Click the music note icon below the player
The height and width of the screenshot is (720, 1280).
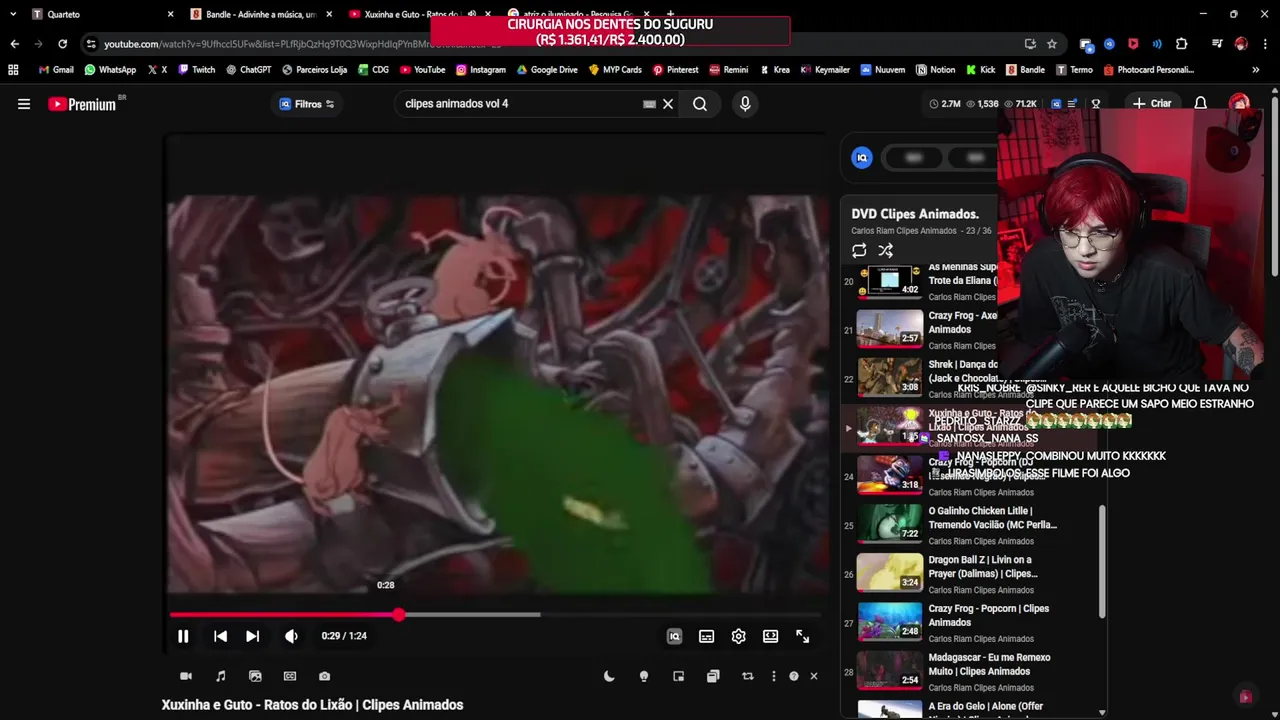click(221, 676)
